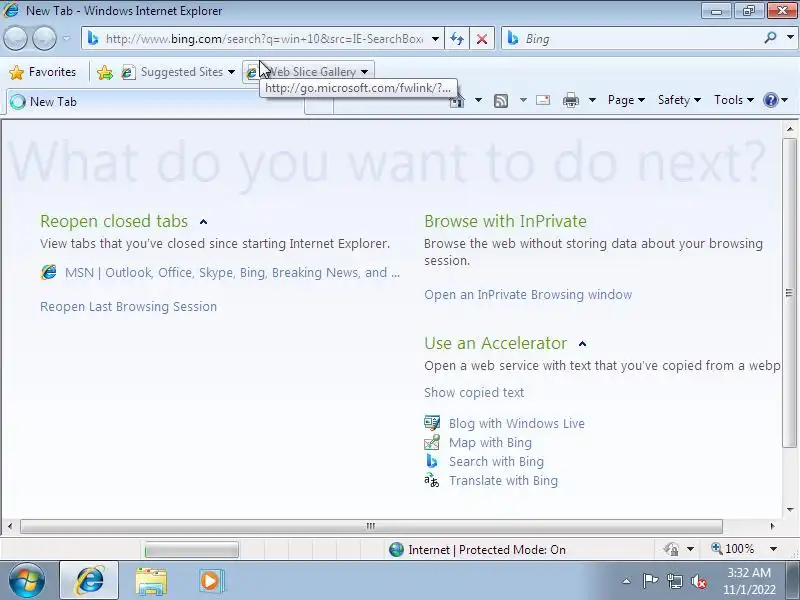Open the Tools menu
The image size is (800, 600).
734,100
